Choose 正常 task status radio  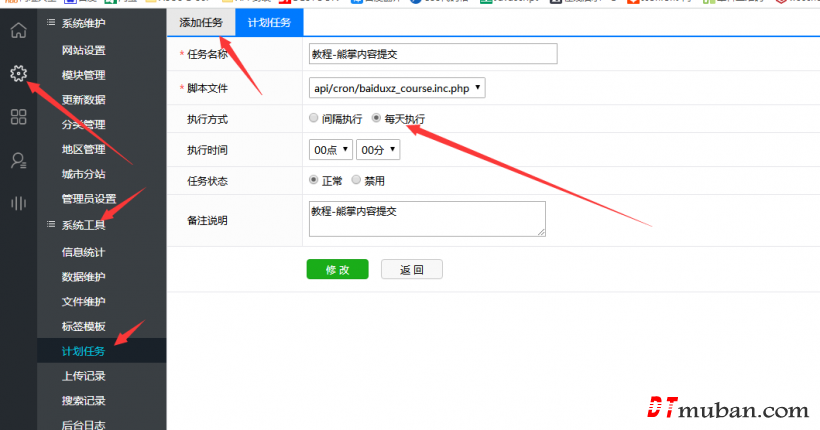pos(315,181)
